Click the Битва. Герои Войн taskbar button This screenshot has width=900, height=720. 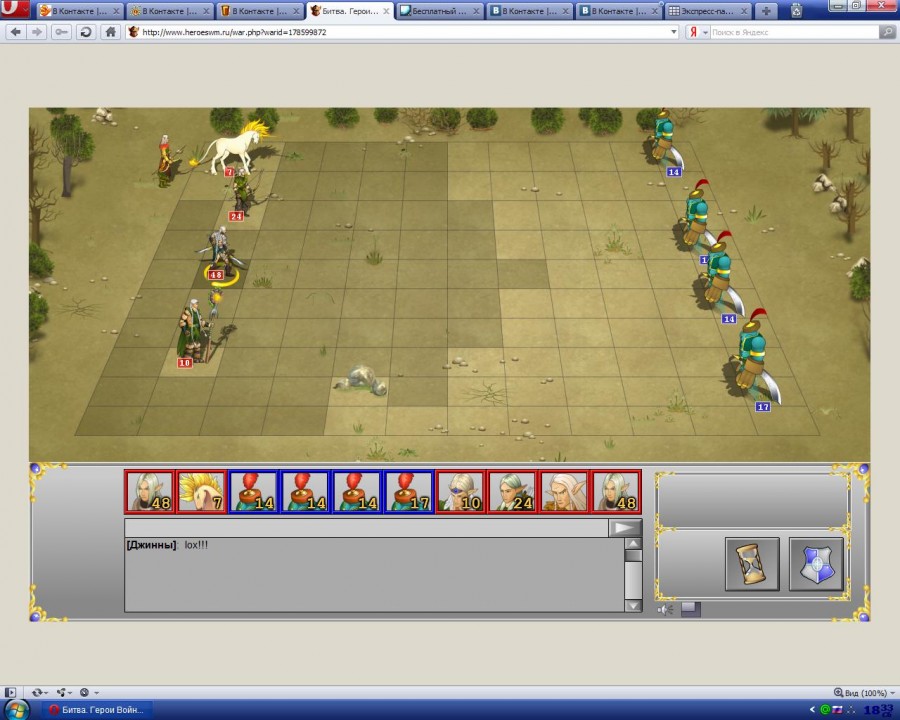click(x=96, y=710)
